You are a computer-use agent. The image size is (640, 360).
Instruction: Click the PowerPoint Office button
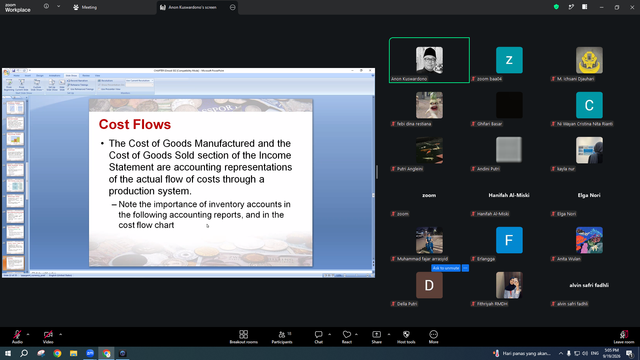pyautogui.click(x=6, y=72)
